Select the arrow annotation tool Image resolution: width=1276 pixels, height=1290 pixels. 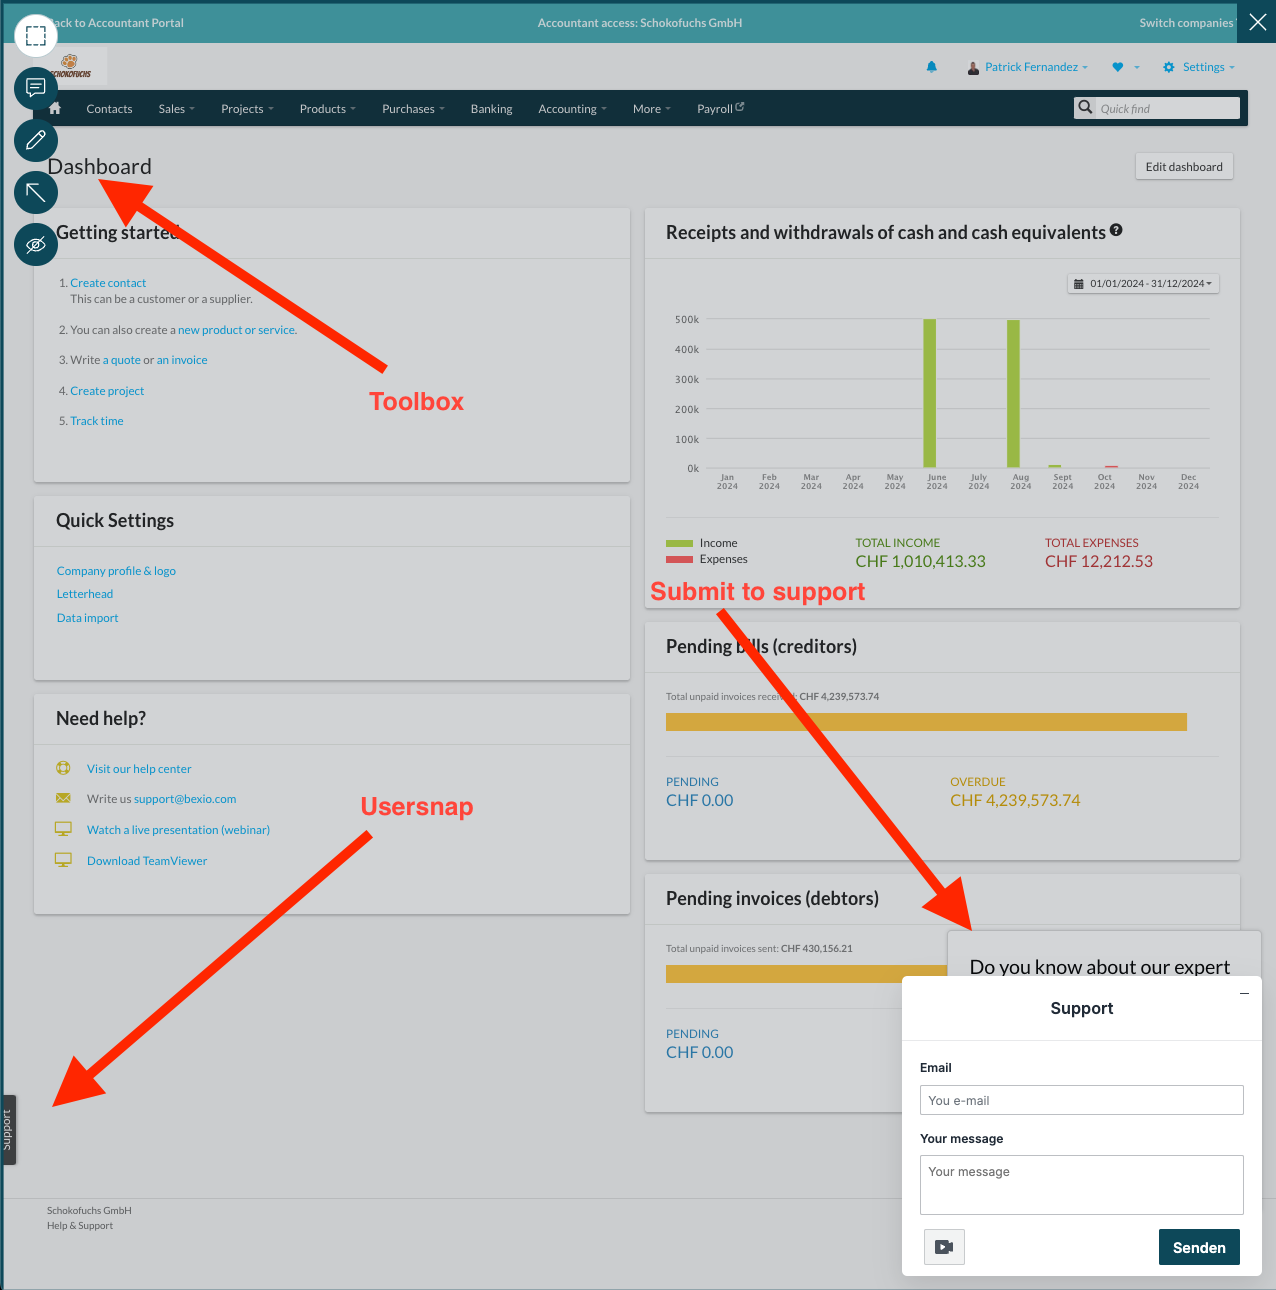pyautogui.click(x=36, y=192)
